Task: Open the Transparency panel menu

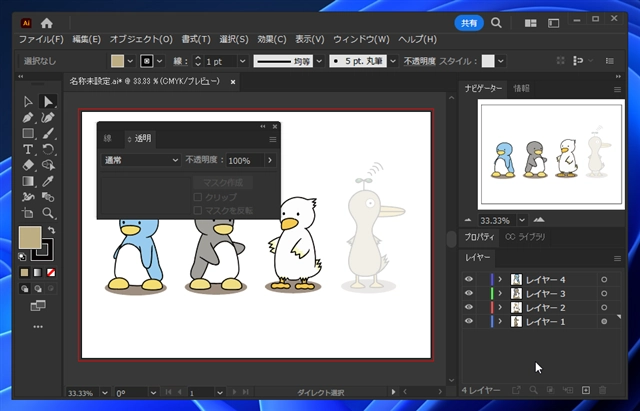Action: click(273, 140)
